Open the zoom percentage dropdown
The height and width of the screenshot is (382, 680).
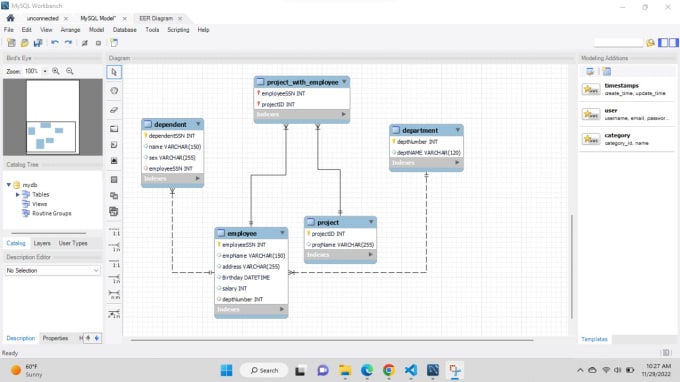tap(45, 71)
